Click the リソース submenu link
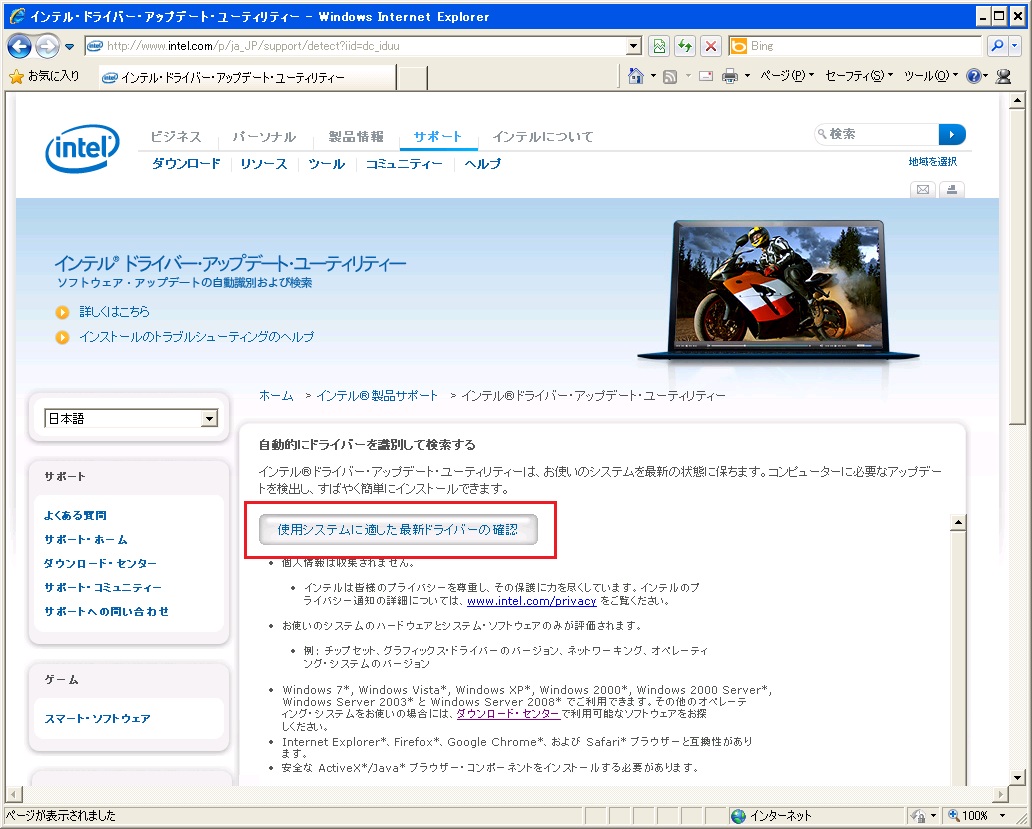Image resolution: width=1032 pixels, height=829 pixels. pos(264,164)
